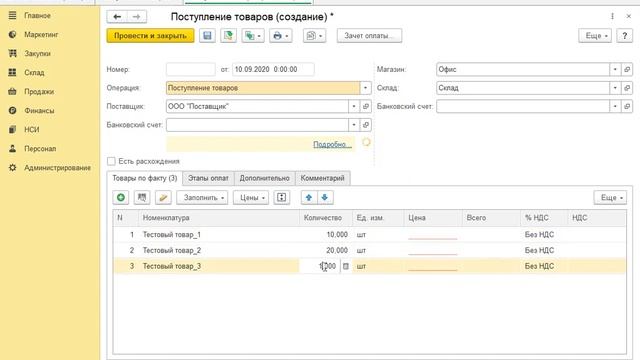Screen dimensions: 640x360
Task: Open the linked Магазин record icon
Action: pos(627,69)
